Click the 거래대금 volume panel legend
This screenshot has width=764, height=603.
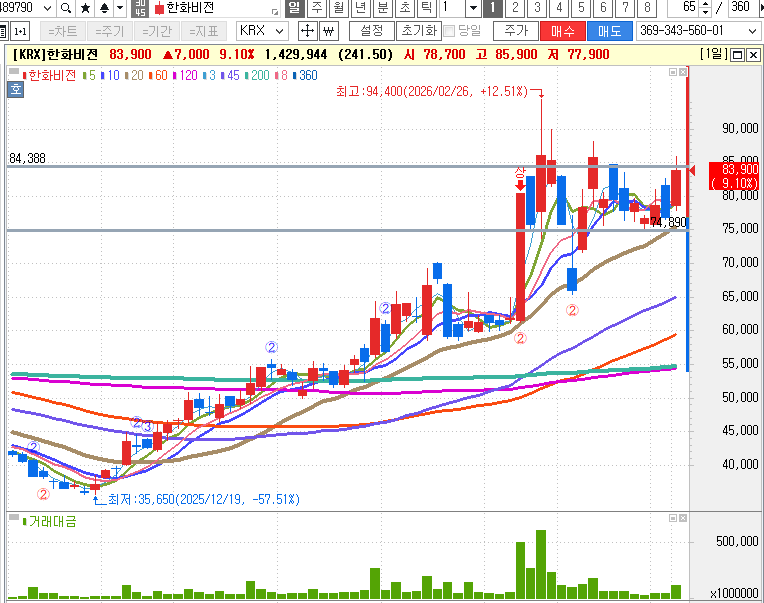(50, 522)
